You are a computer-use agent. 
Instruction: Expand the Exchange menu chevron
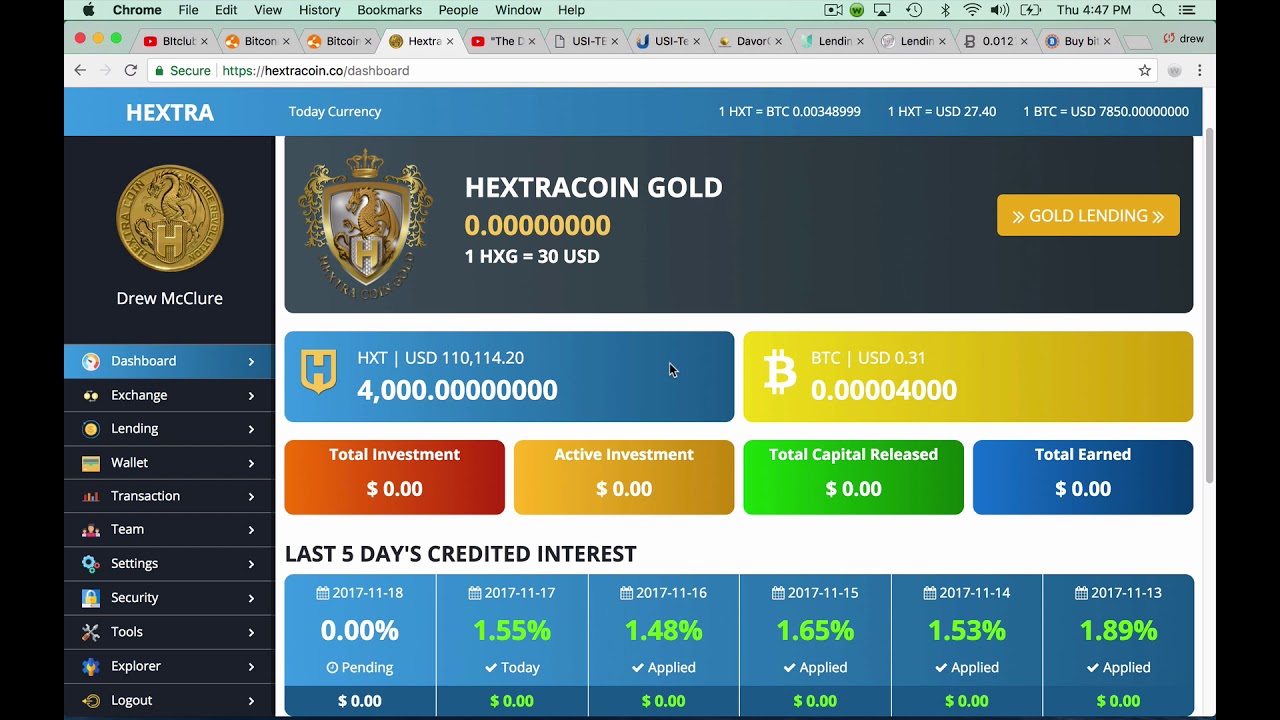pyautogui.click(x=251, y=396)
